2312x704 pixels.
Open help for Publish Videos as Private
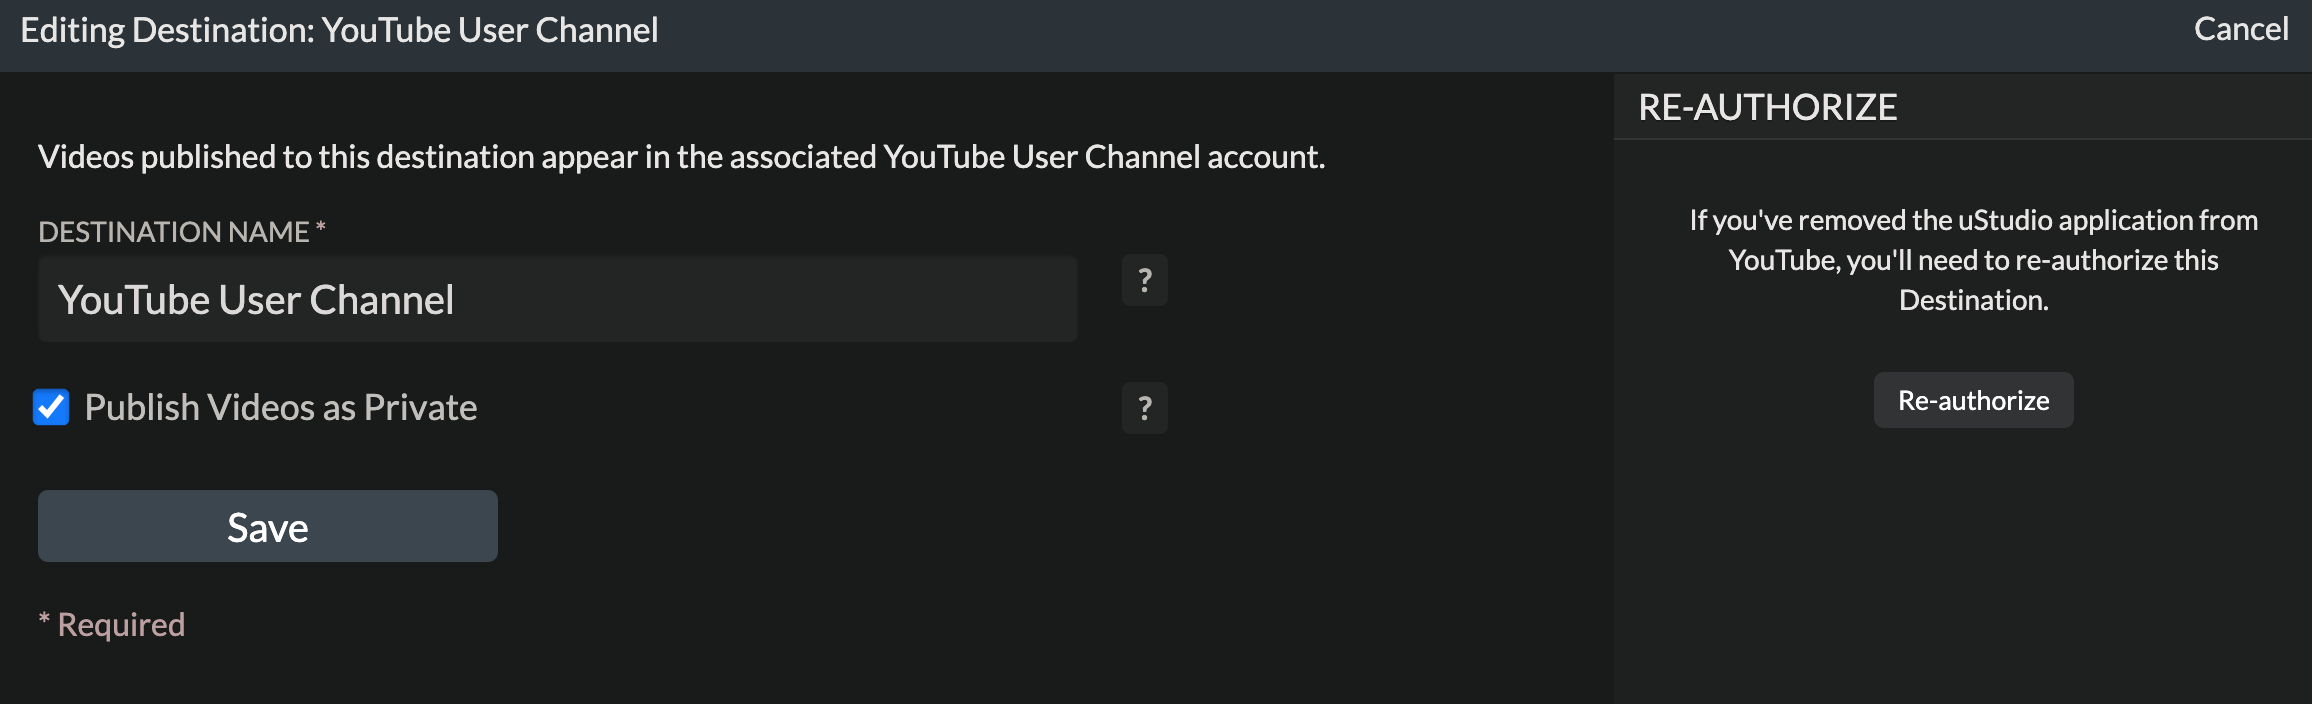(x=1144, y=408)
